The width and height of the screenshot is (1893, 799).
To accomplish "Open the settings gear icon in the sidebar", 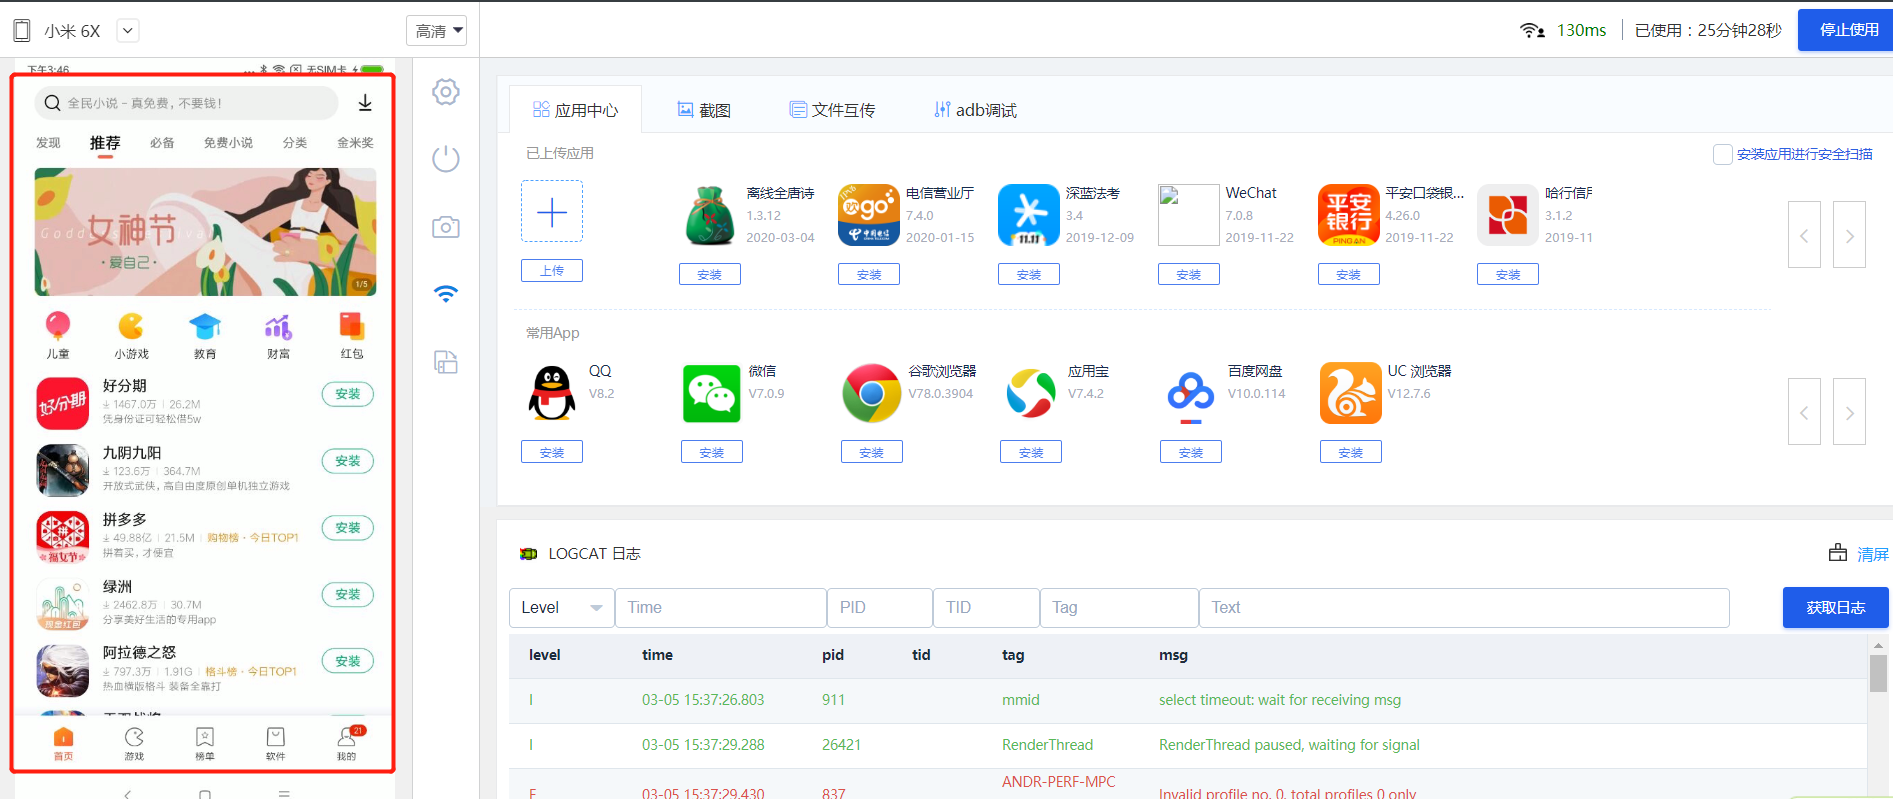I will [446, 92].
